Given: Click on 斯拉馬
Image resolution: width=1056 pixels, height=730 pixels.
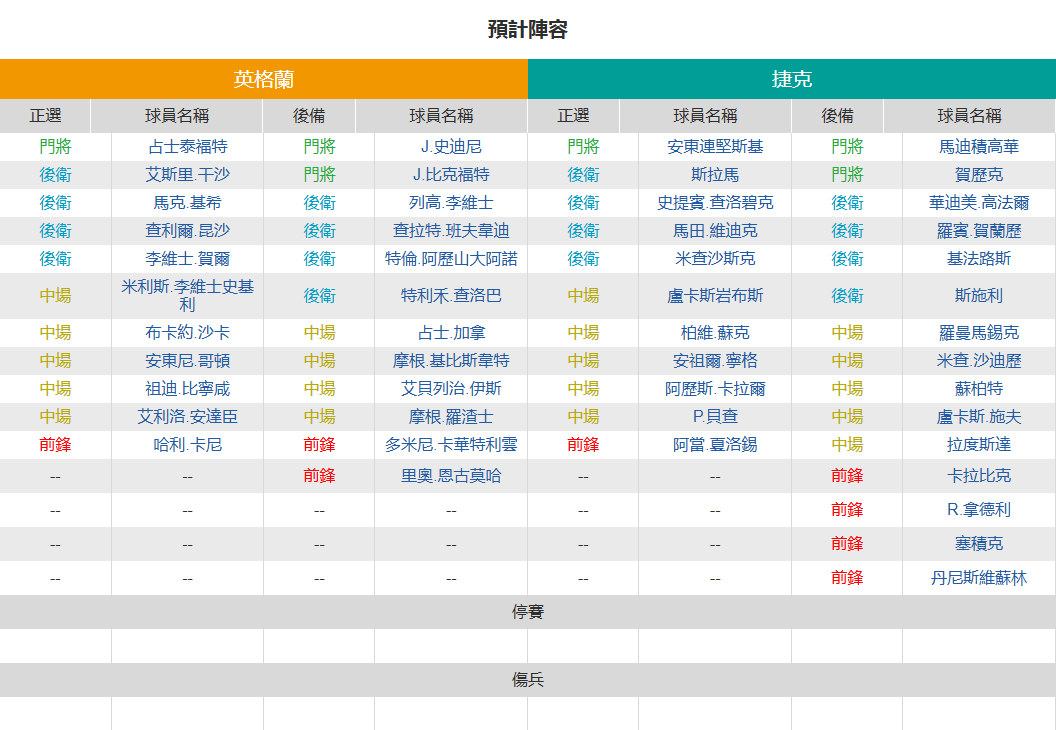Looking at the screenshot, I should pos(715,175).
